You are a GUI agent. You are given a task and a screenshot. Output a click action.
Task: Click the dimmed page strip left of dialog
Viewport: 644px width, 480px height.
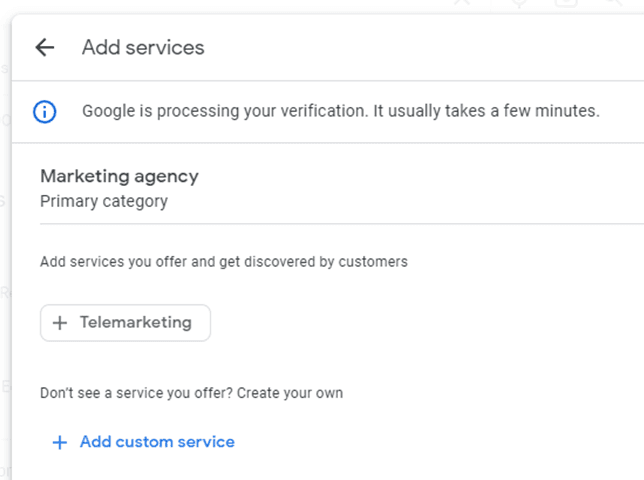5,246
